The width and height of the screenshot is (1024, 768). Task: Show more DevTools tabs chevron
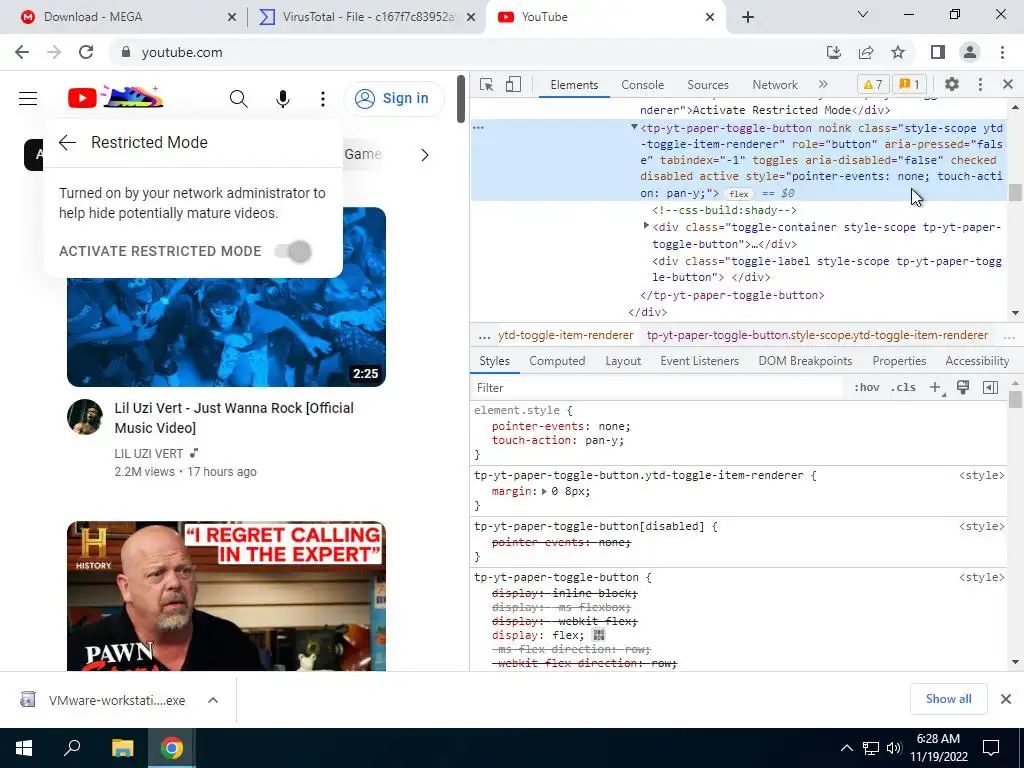point(823,84)
